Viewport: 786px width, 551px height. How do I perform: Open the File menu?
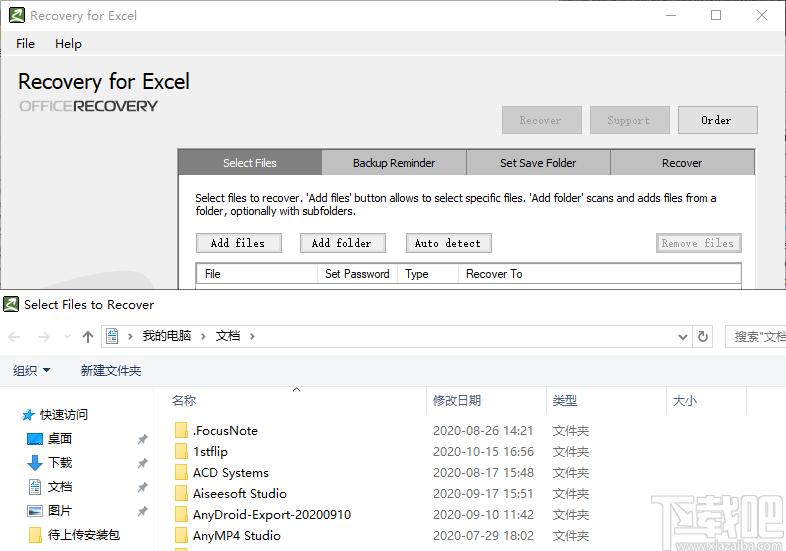[25, 44]
